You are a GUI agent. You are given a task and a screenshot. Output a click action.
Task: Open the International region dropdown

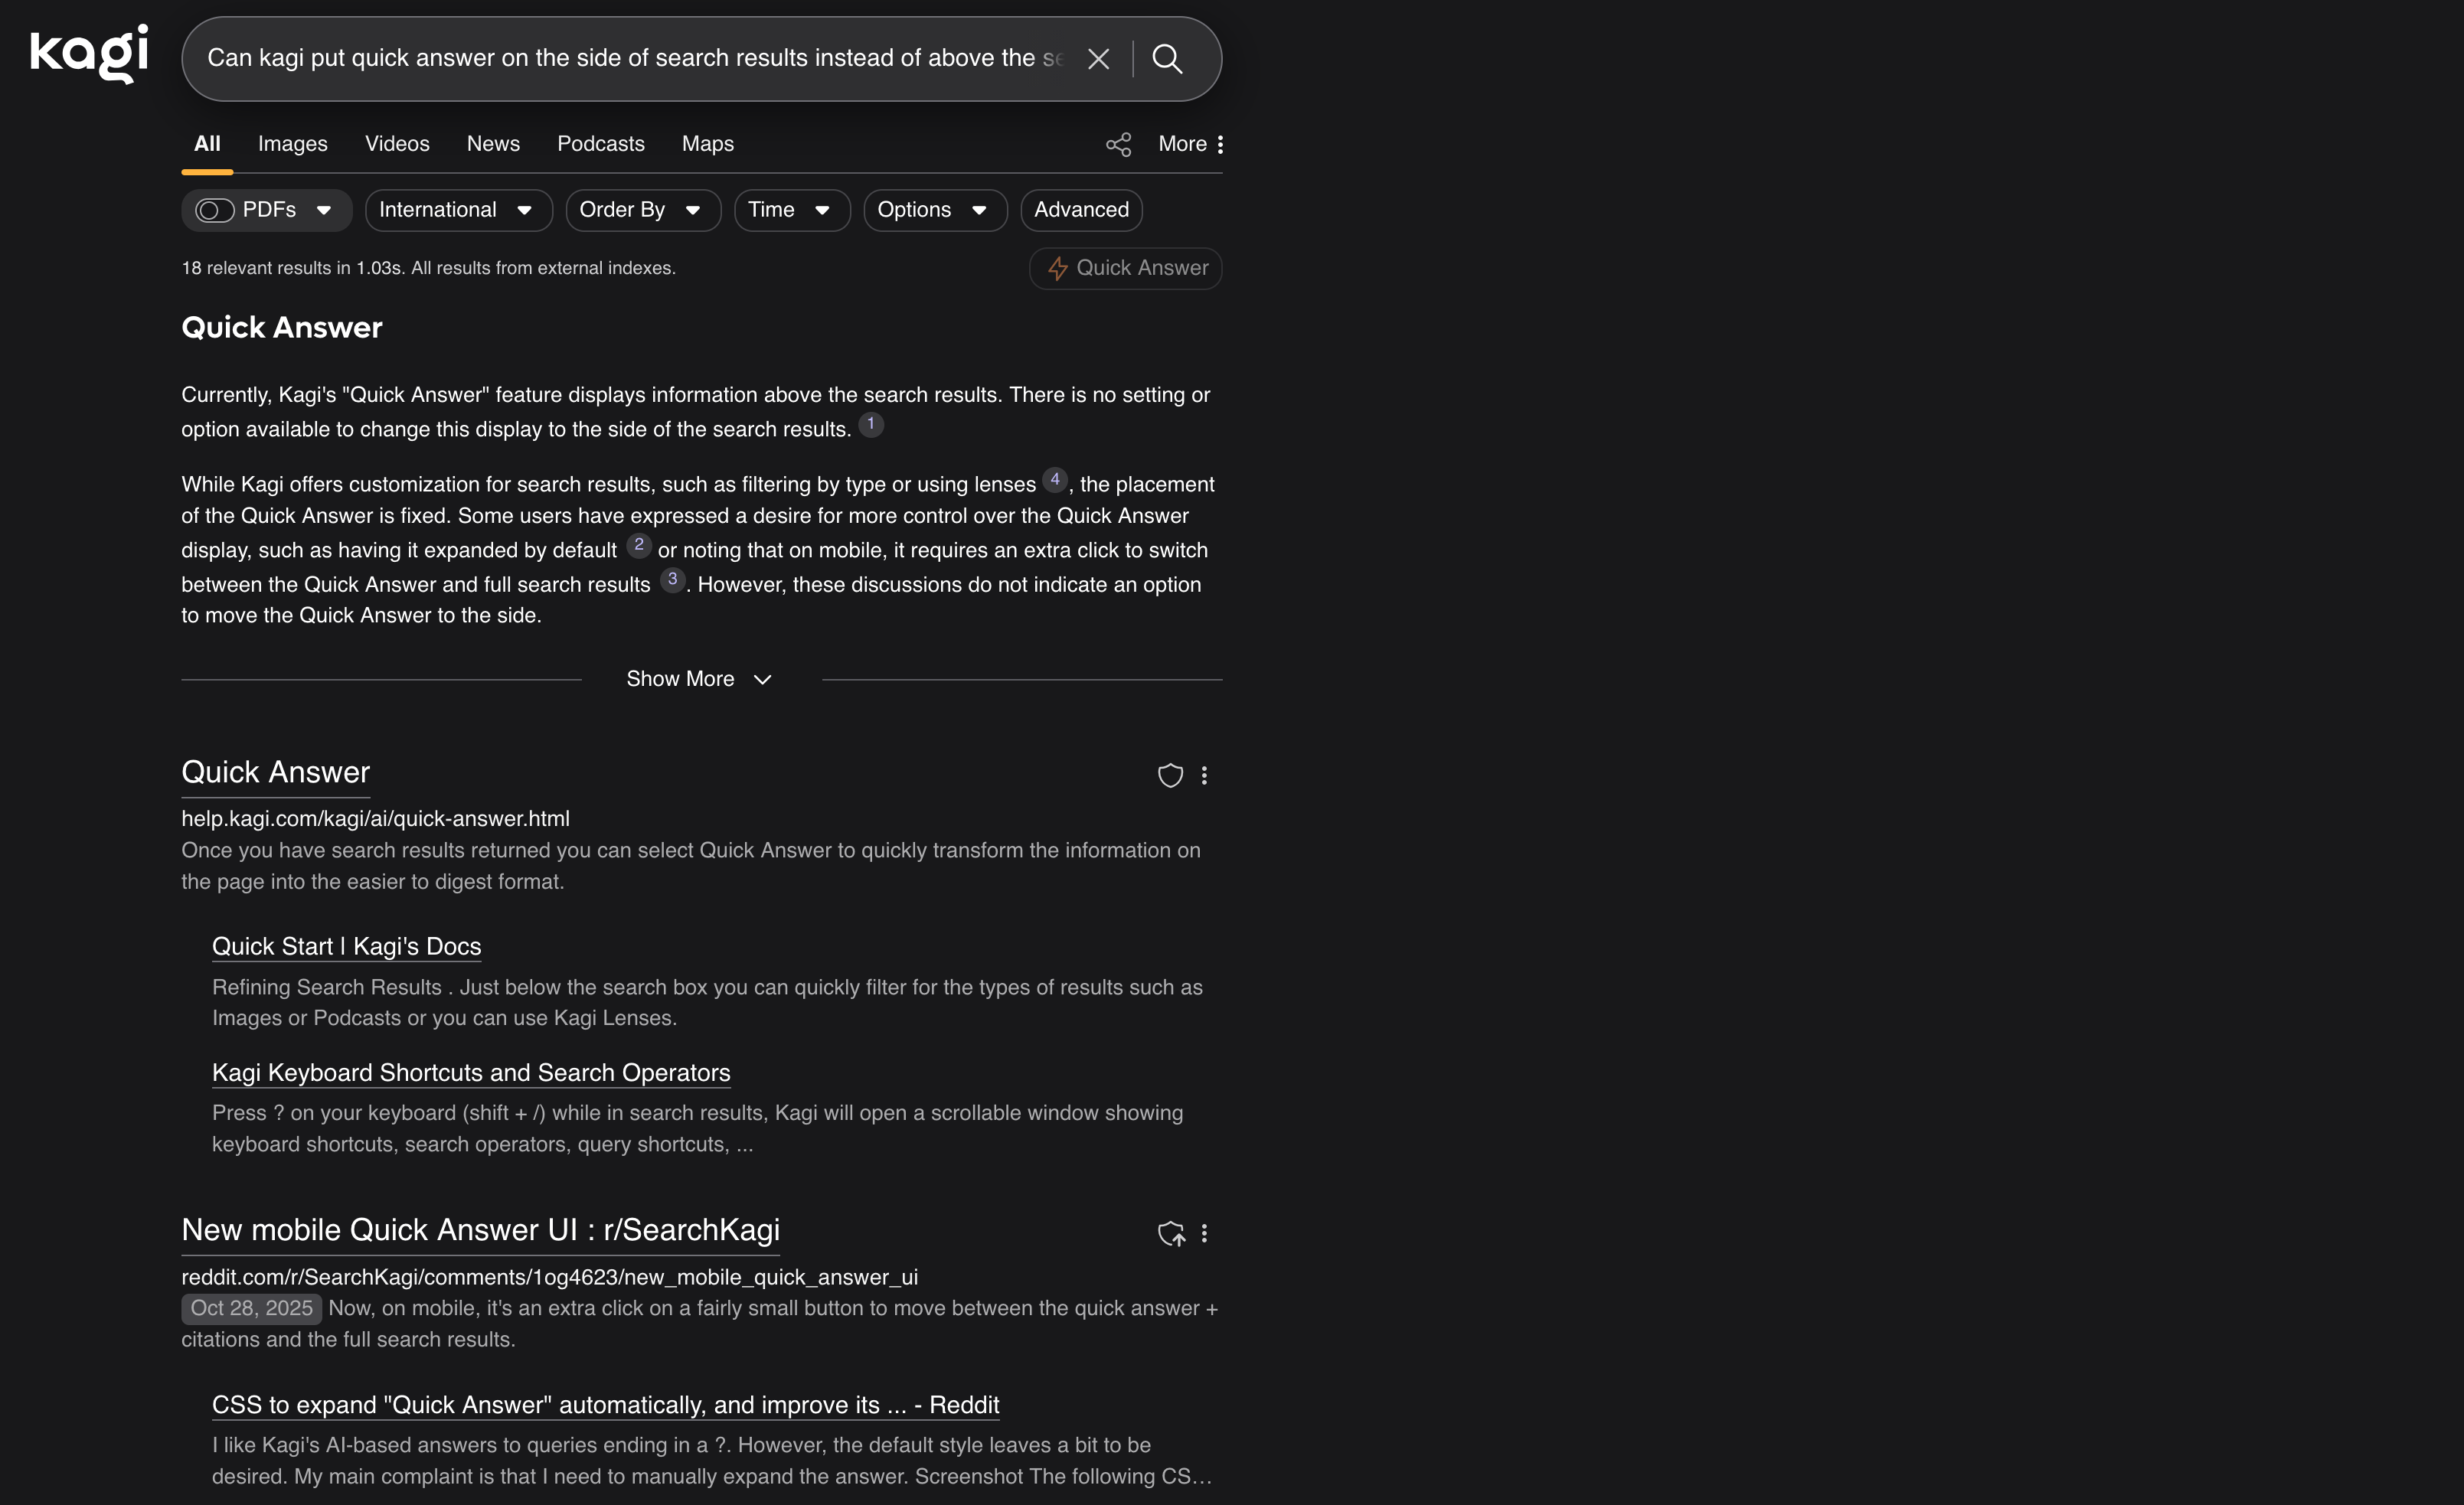pyautogui.click(x=457, y=210)
